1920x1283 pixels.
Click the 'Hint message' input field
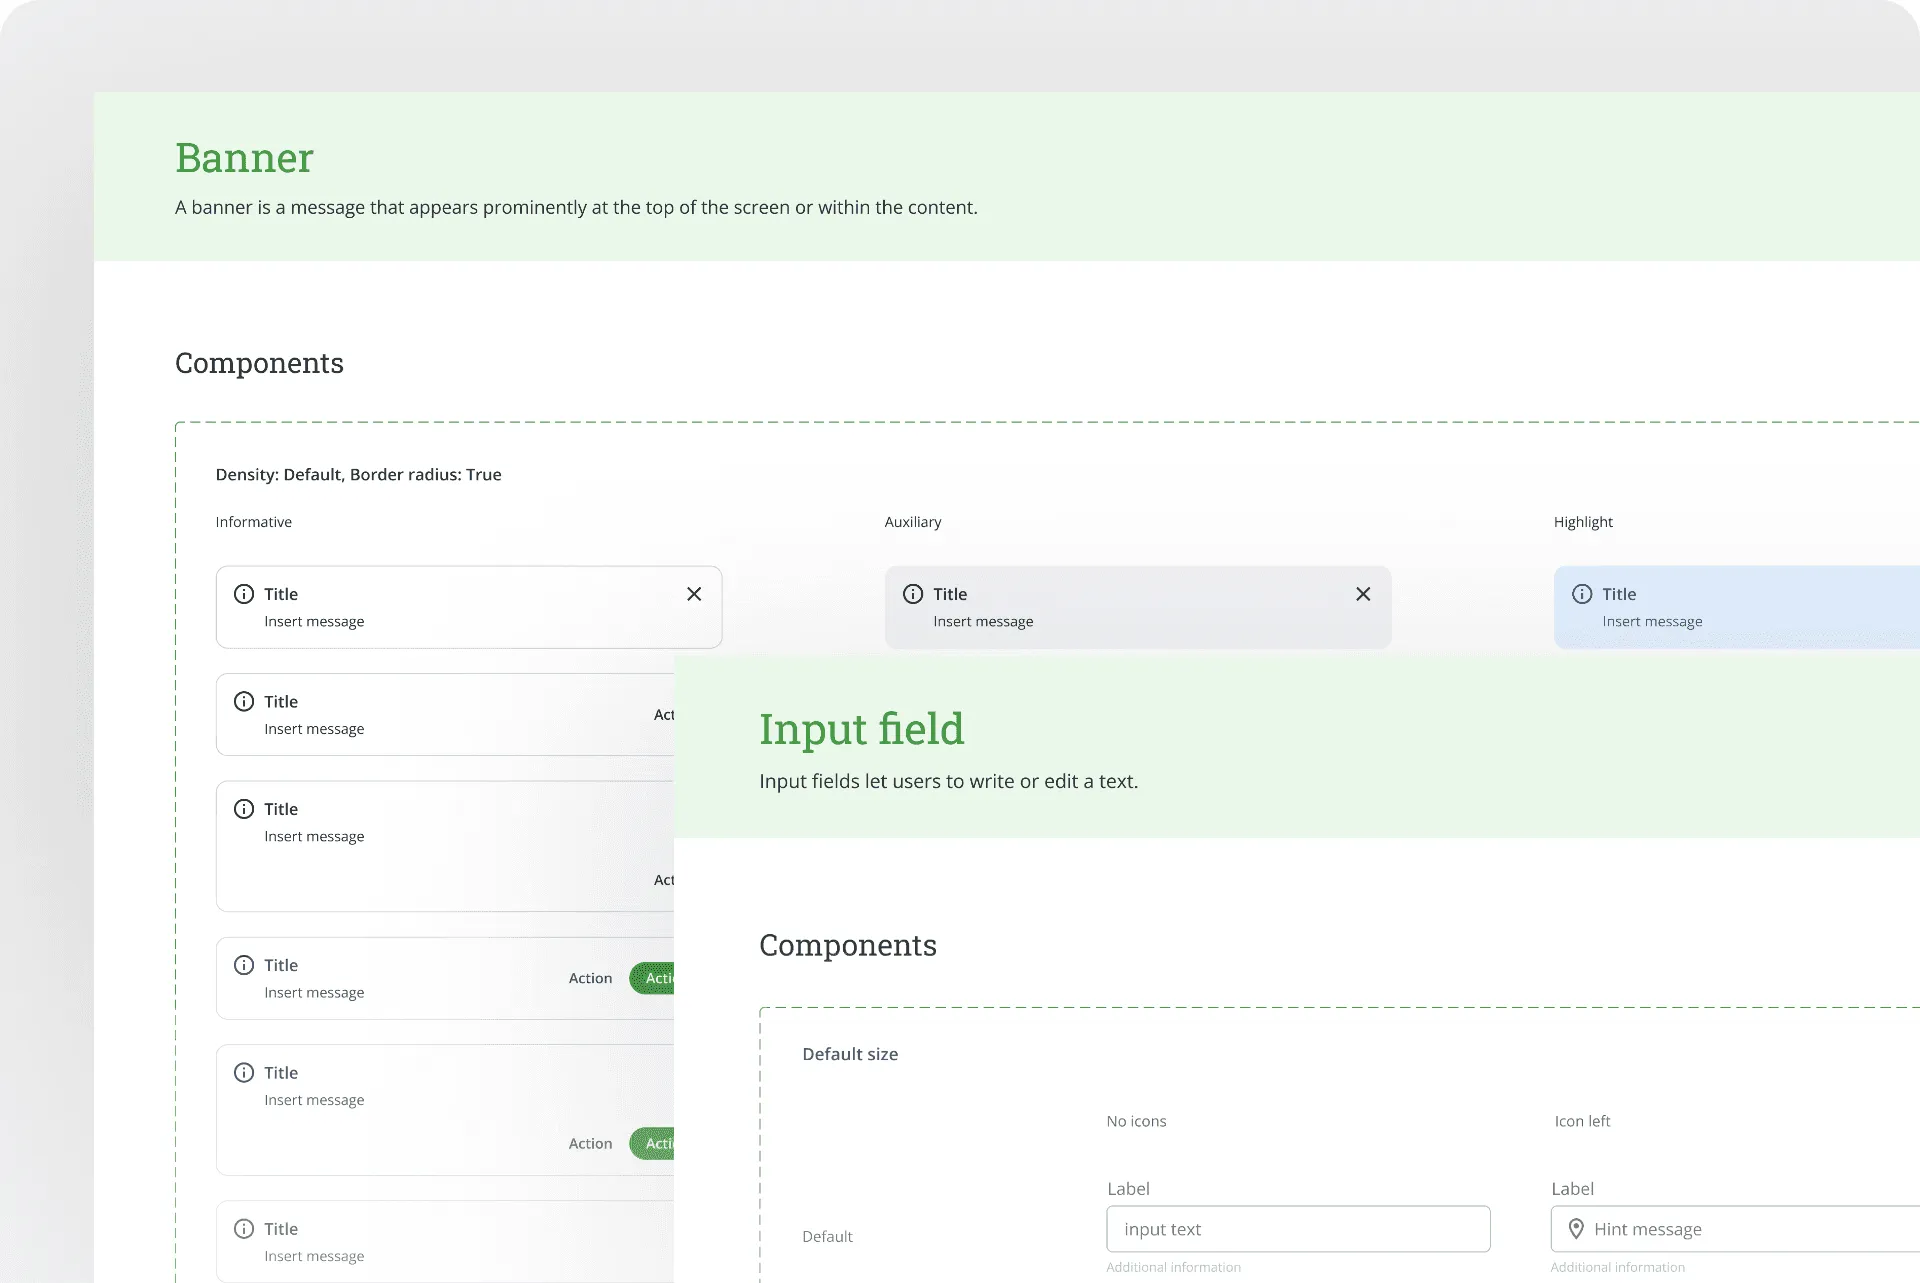coord(1735,1229)
